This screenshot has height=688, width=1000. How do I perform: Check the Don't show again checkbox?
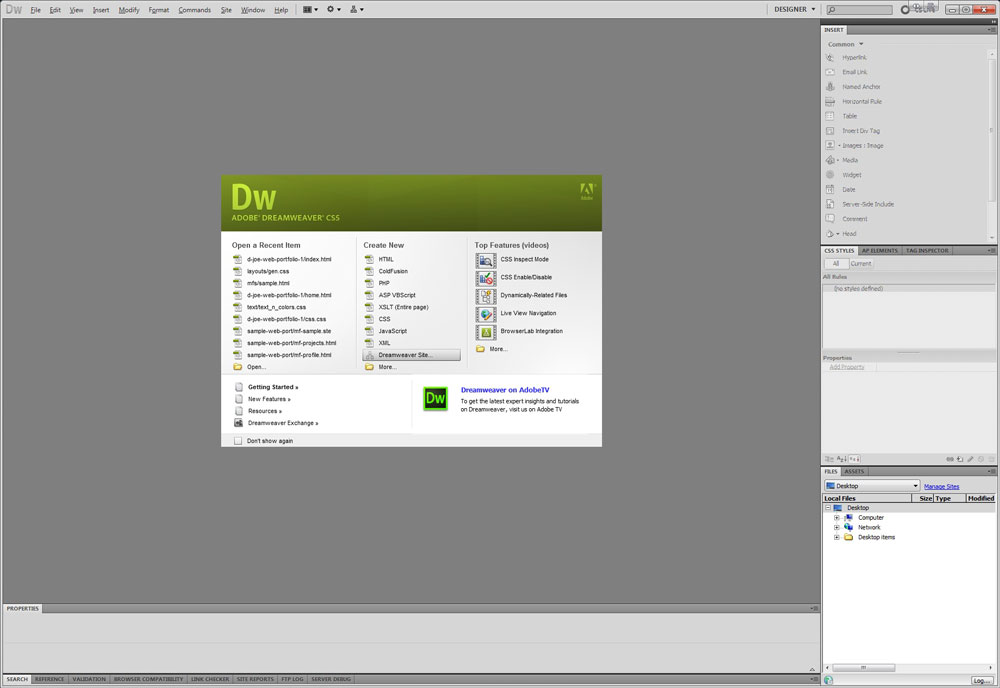tap(238, 441)
